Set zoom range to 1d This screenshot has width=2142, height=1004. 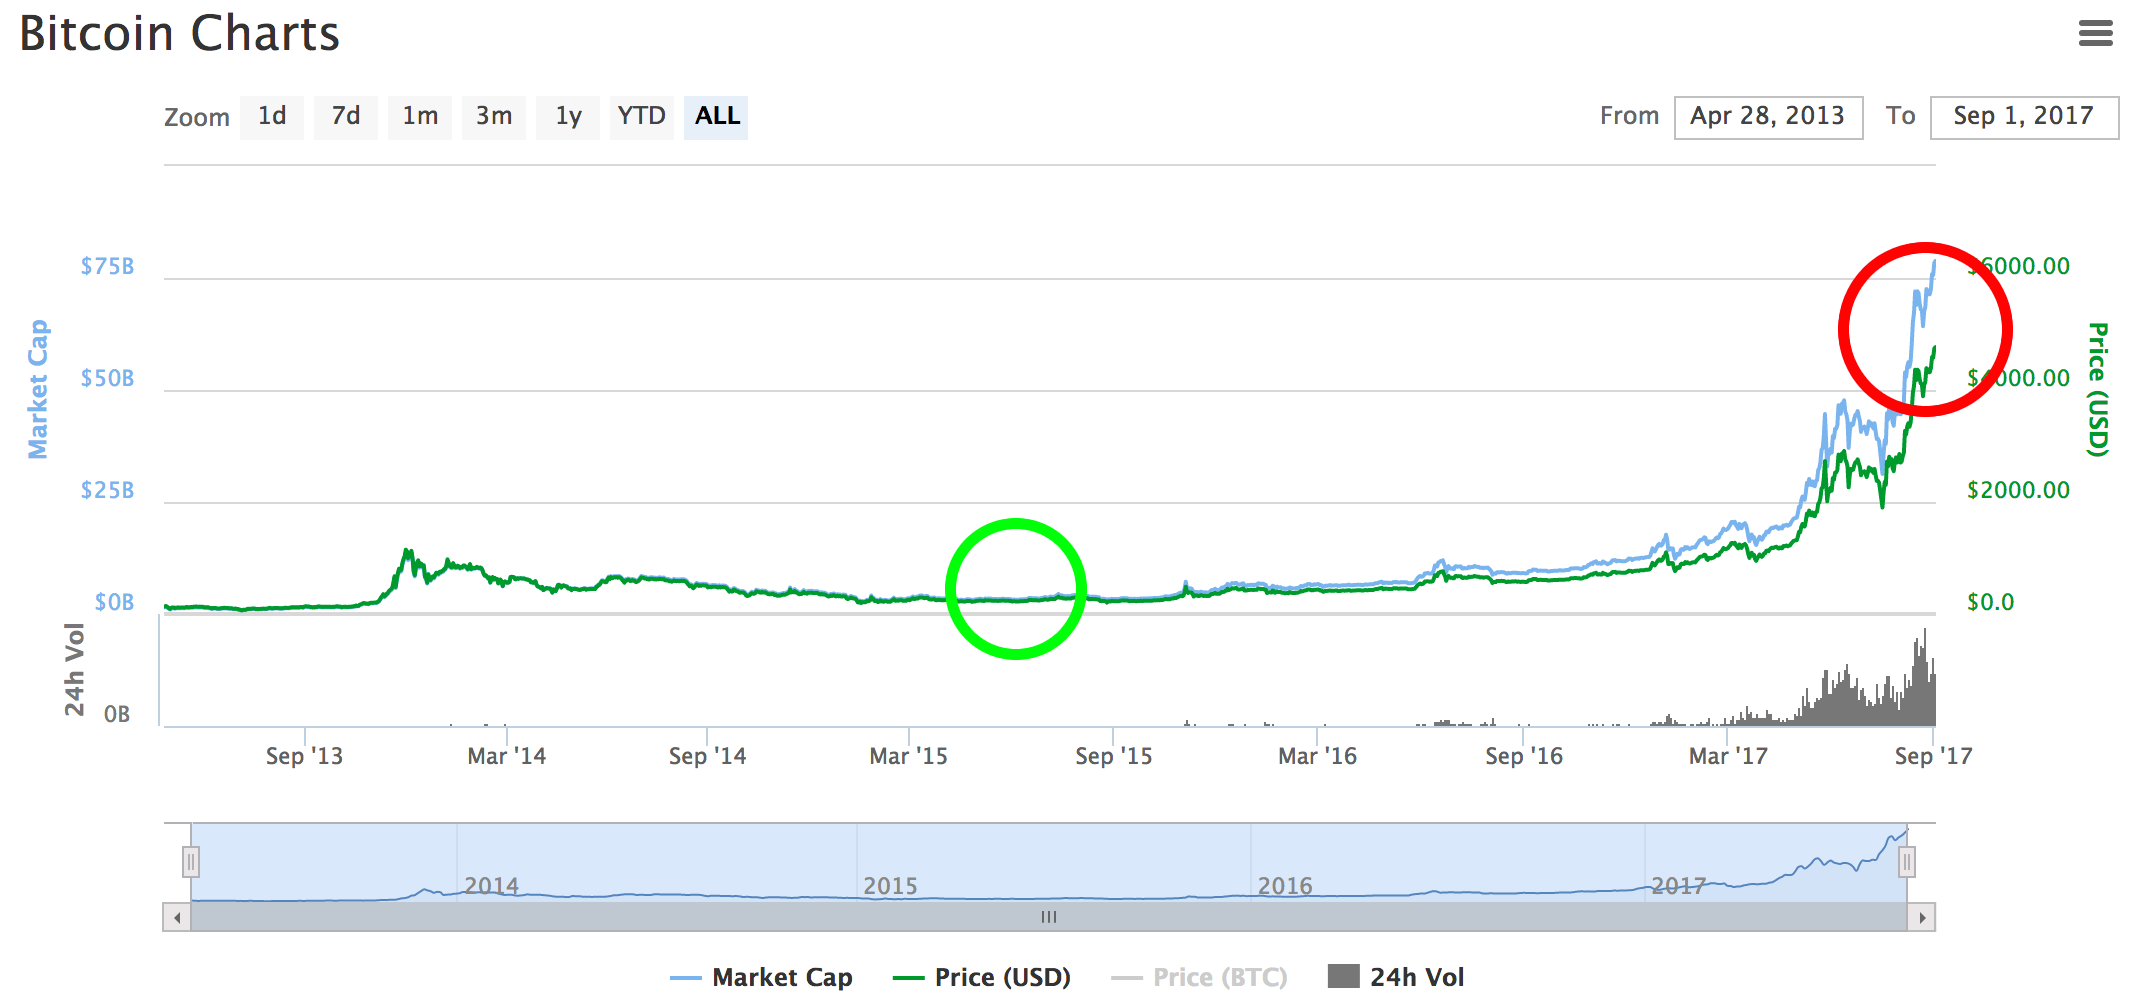tap(272, 117)
